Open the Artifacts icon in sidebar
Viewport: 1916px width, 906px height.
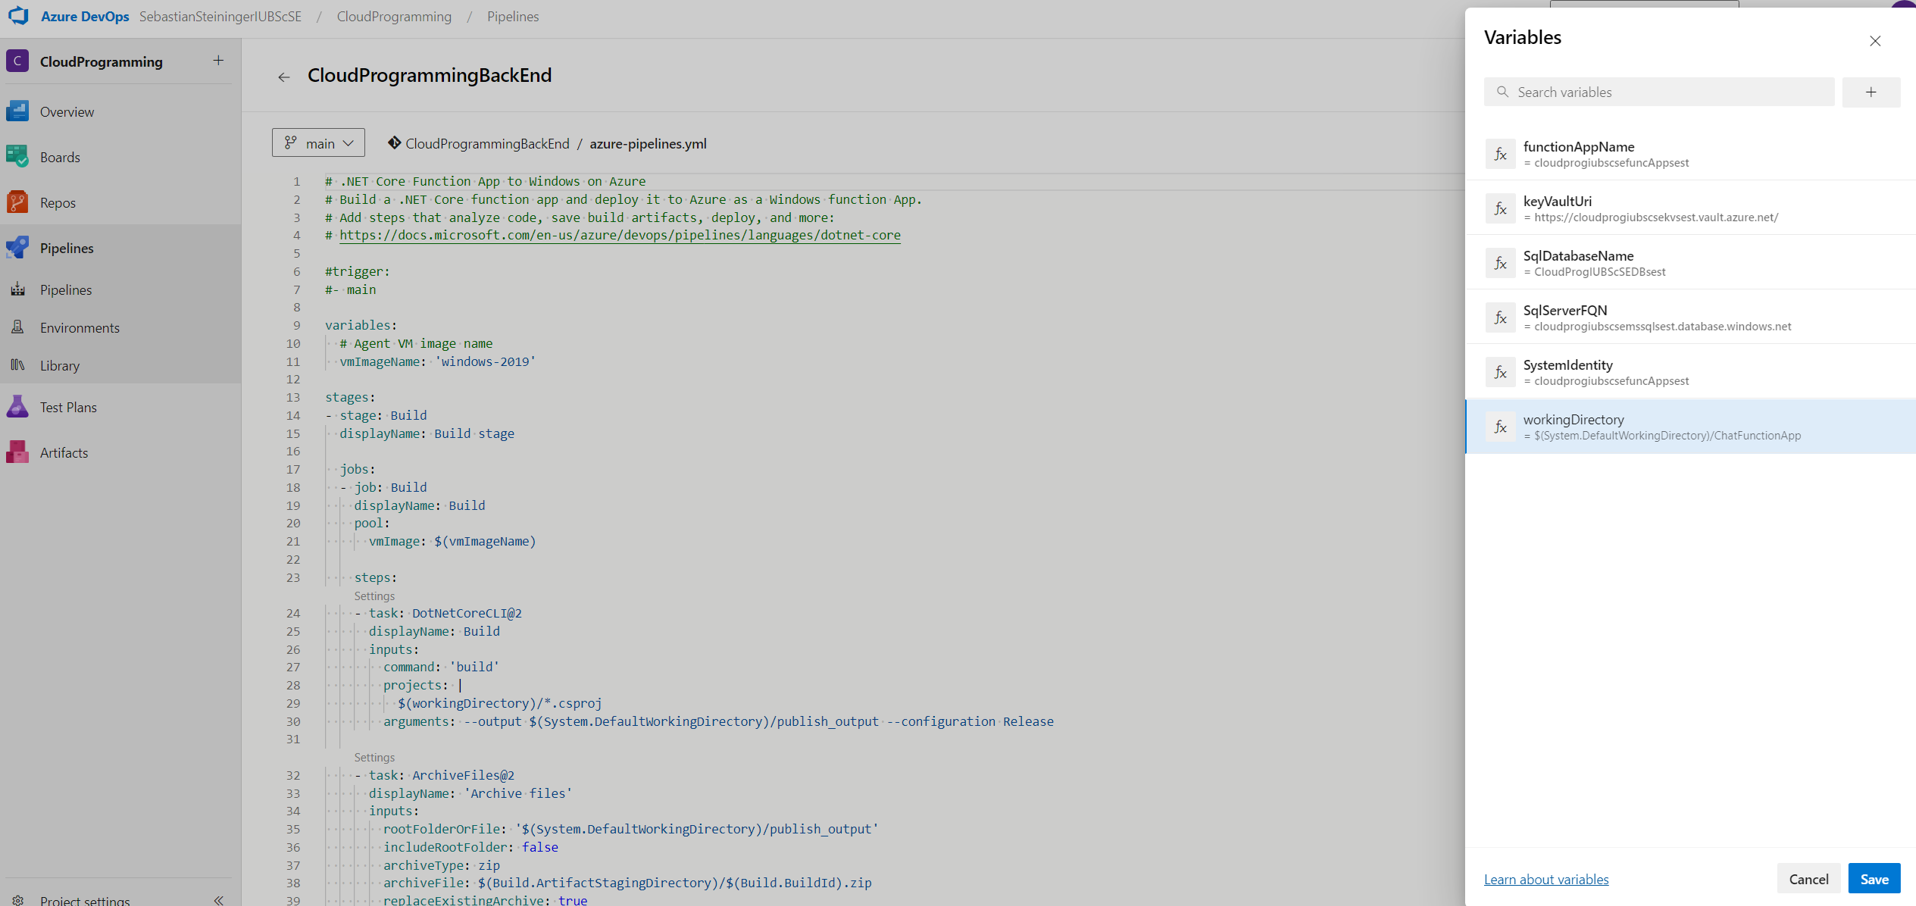[18, 452]
